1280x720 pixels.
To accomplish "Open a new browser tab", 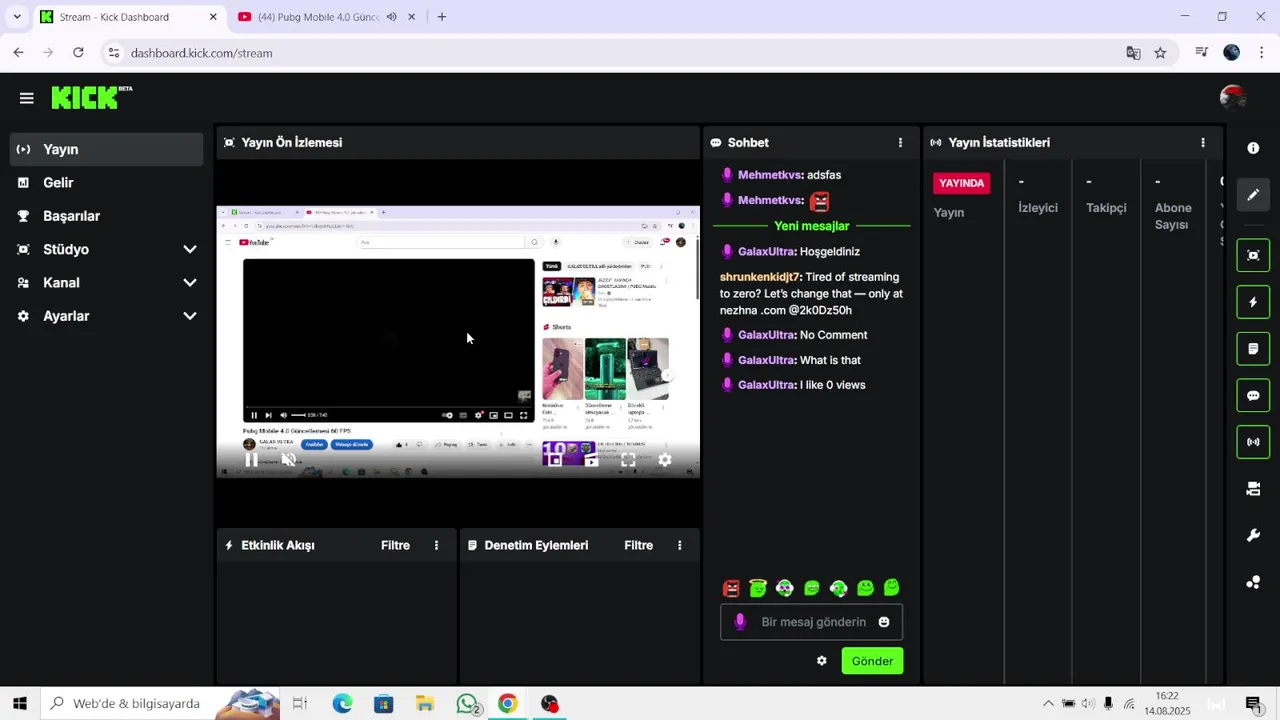I will pyautogui.click(x=441, y=17).
